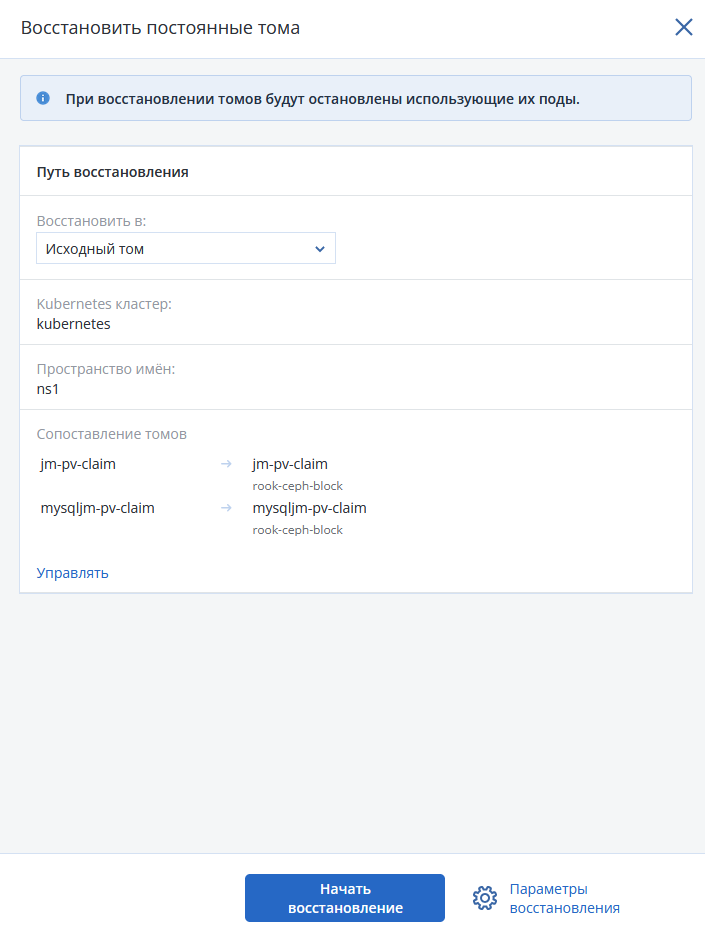Click the gear icon for recovery options

pos(485,898)
